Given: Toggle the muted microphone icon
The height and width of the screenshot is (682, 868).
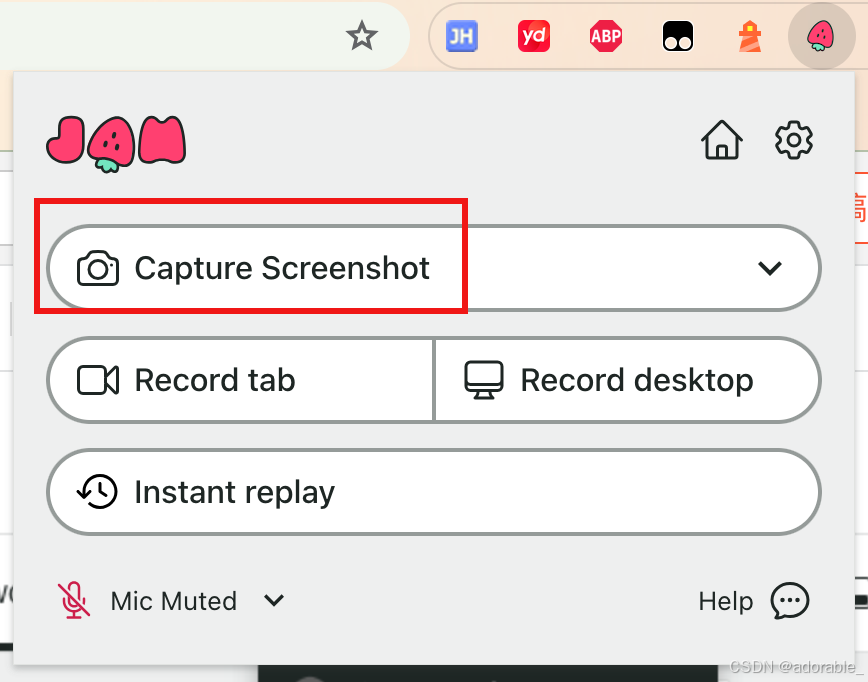Looking at the screenshot, I should [x=74, y=601].
